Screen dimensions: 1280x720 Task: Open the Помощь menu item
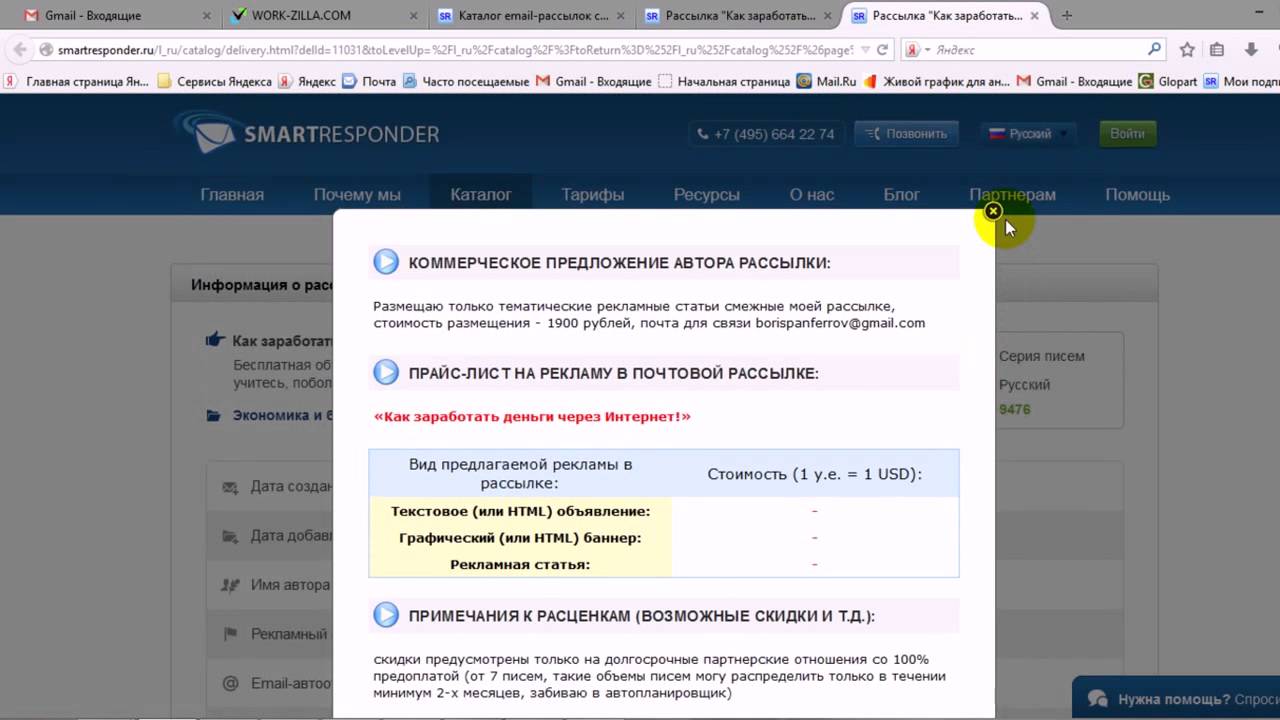[x=1138, y=195]
